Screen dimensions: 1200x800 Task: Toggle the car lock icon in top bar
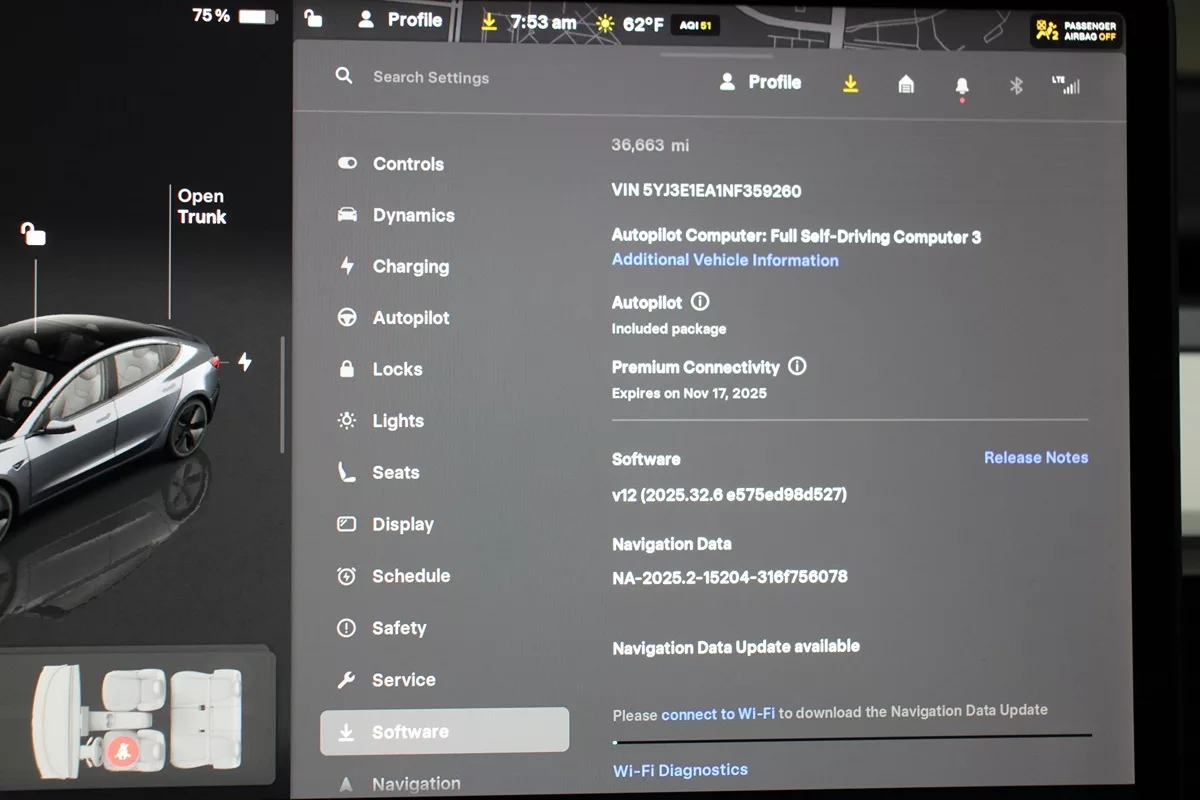click(314, 19)
